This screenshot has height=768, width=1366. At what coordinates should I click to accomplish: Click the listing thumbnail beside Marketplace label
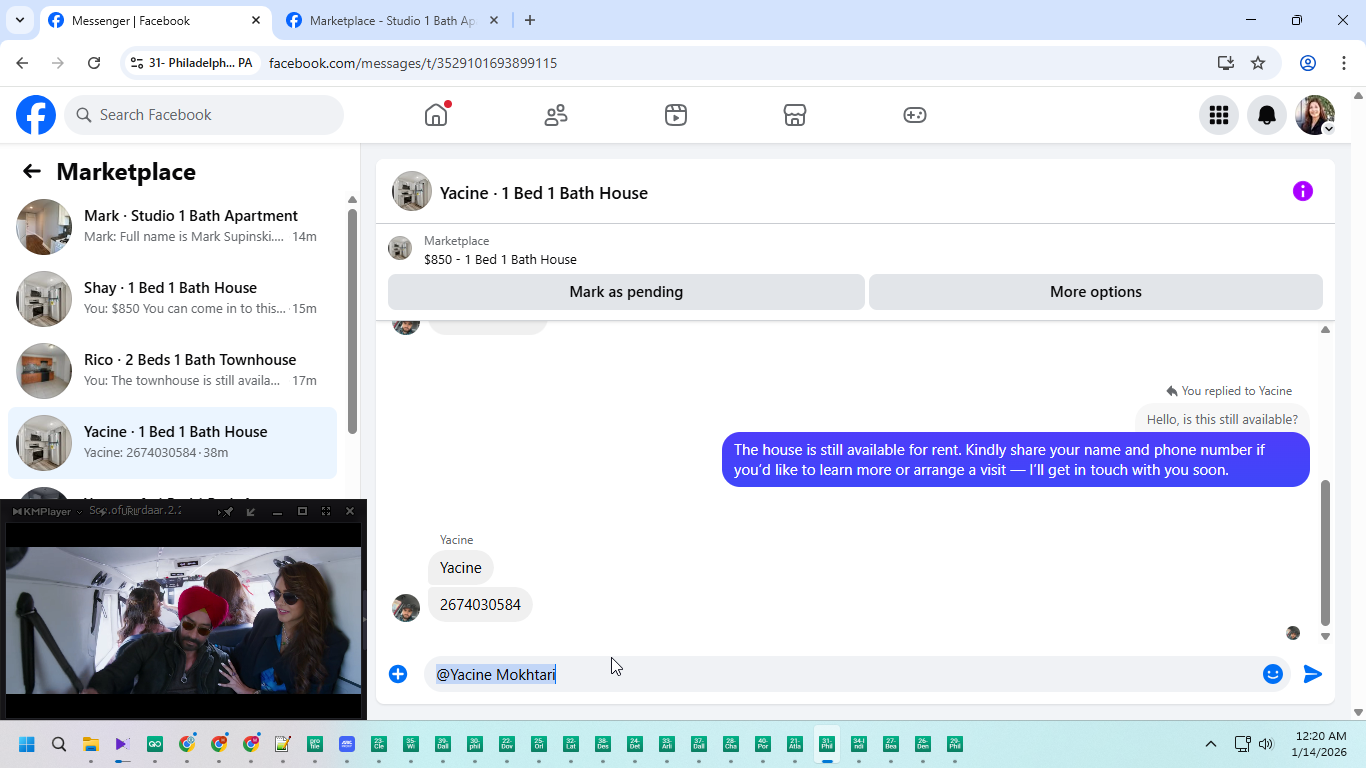coord(400,248)
